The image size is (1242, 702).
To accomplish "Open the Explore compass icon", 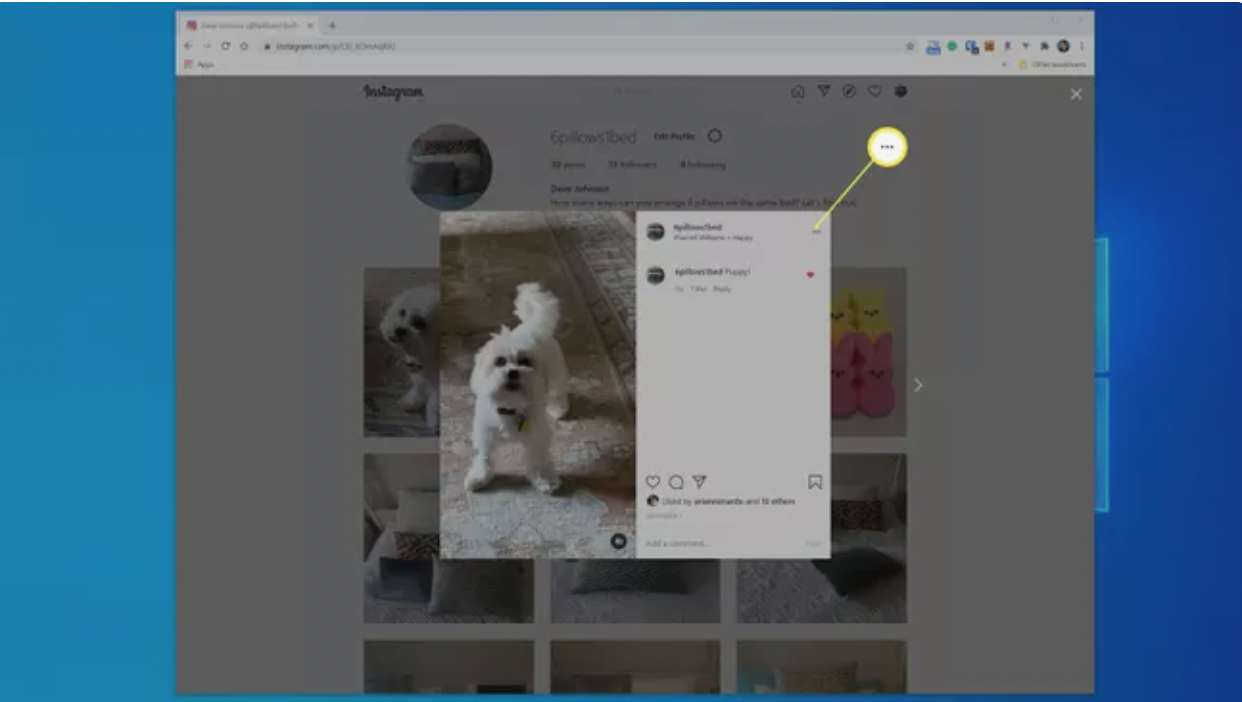I will click(849, 92).
